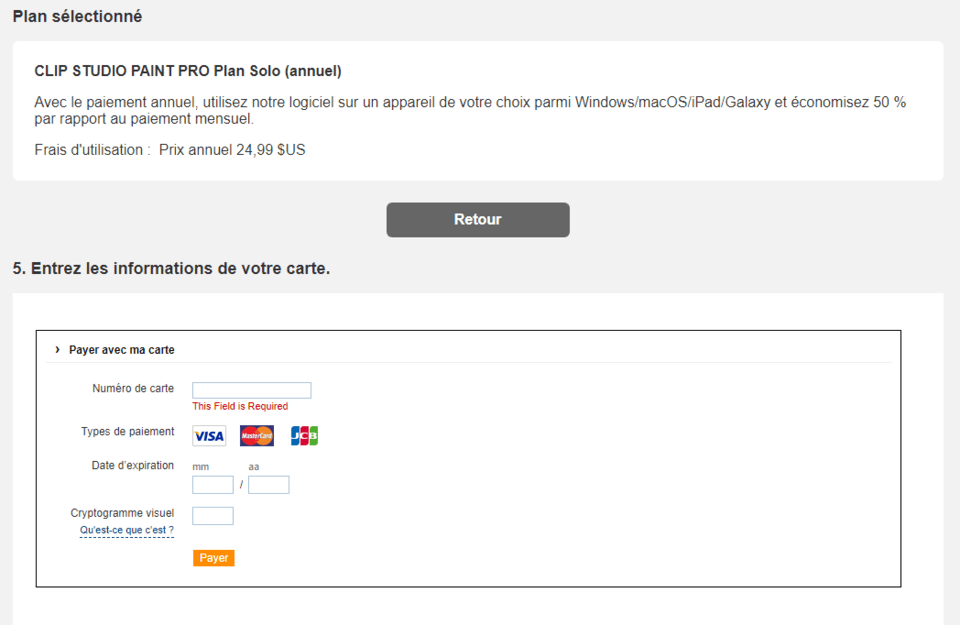This screenshot has width=960, height=625.
Task: Focus the Cryptogramme visuel input box
Action: (x=212, y=516)
